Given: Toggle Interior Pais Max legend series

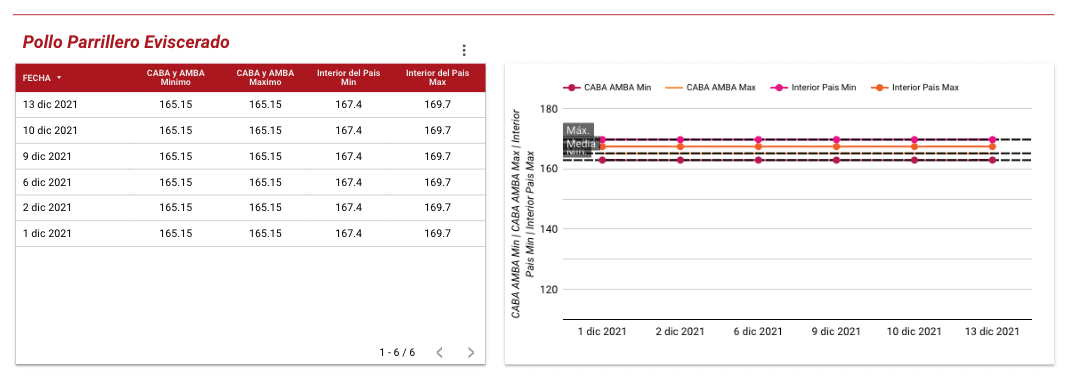Looking at the screenshot, I should click(x=915, y=87).
